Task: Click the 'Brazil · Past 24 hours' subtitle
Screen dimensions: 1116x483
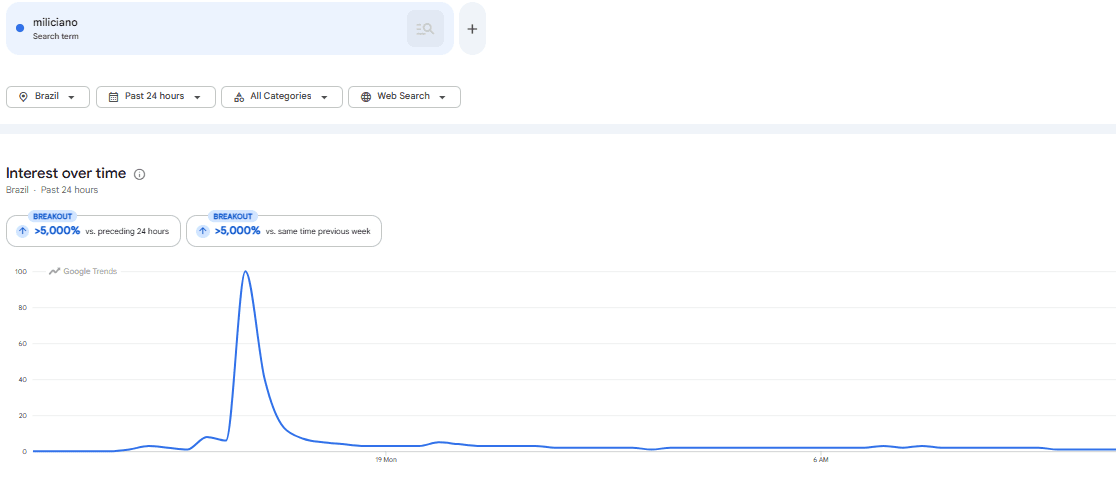Action: pyautogui.click(x=52, y=190)
